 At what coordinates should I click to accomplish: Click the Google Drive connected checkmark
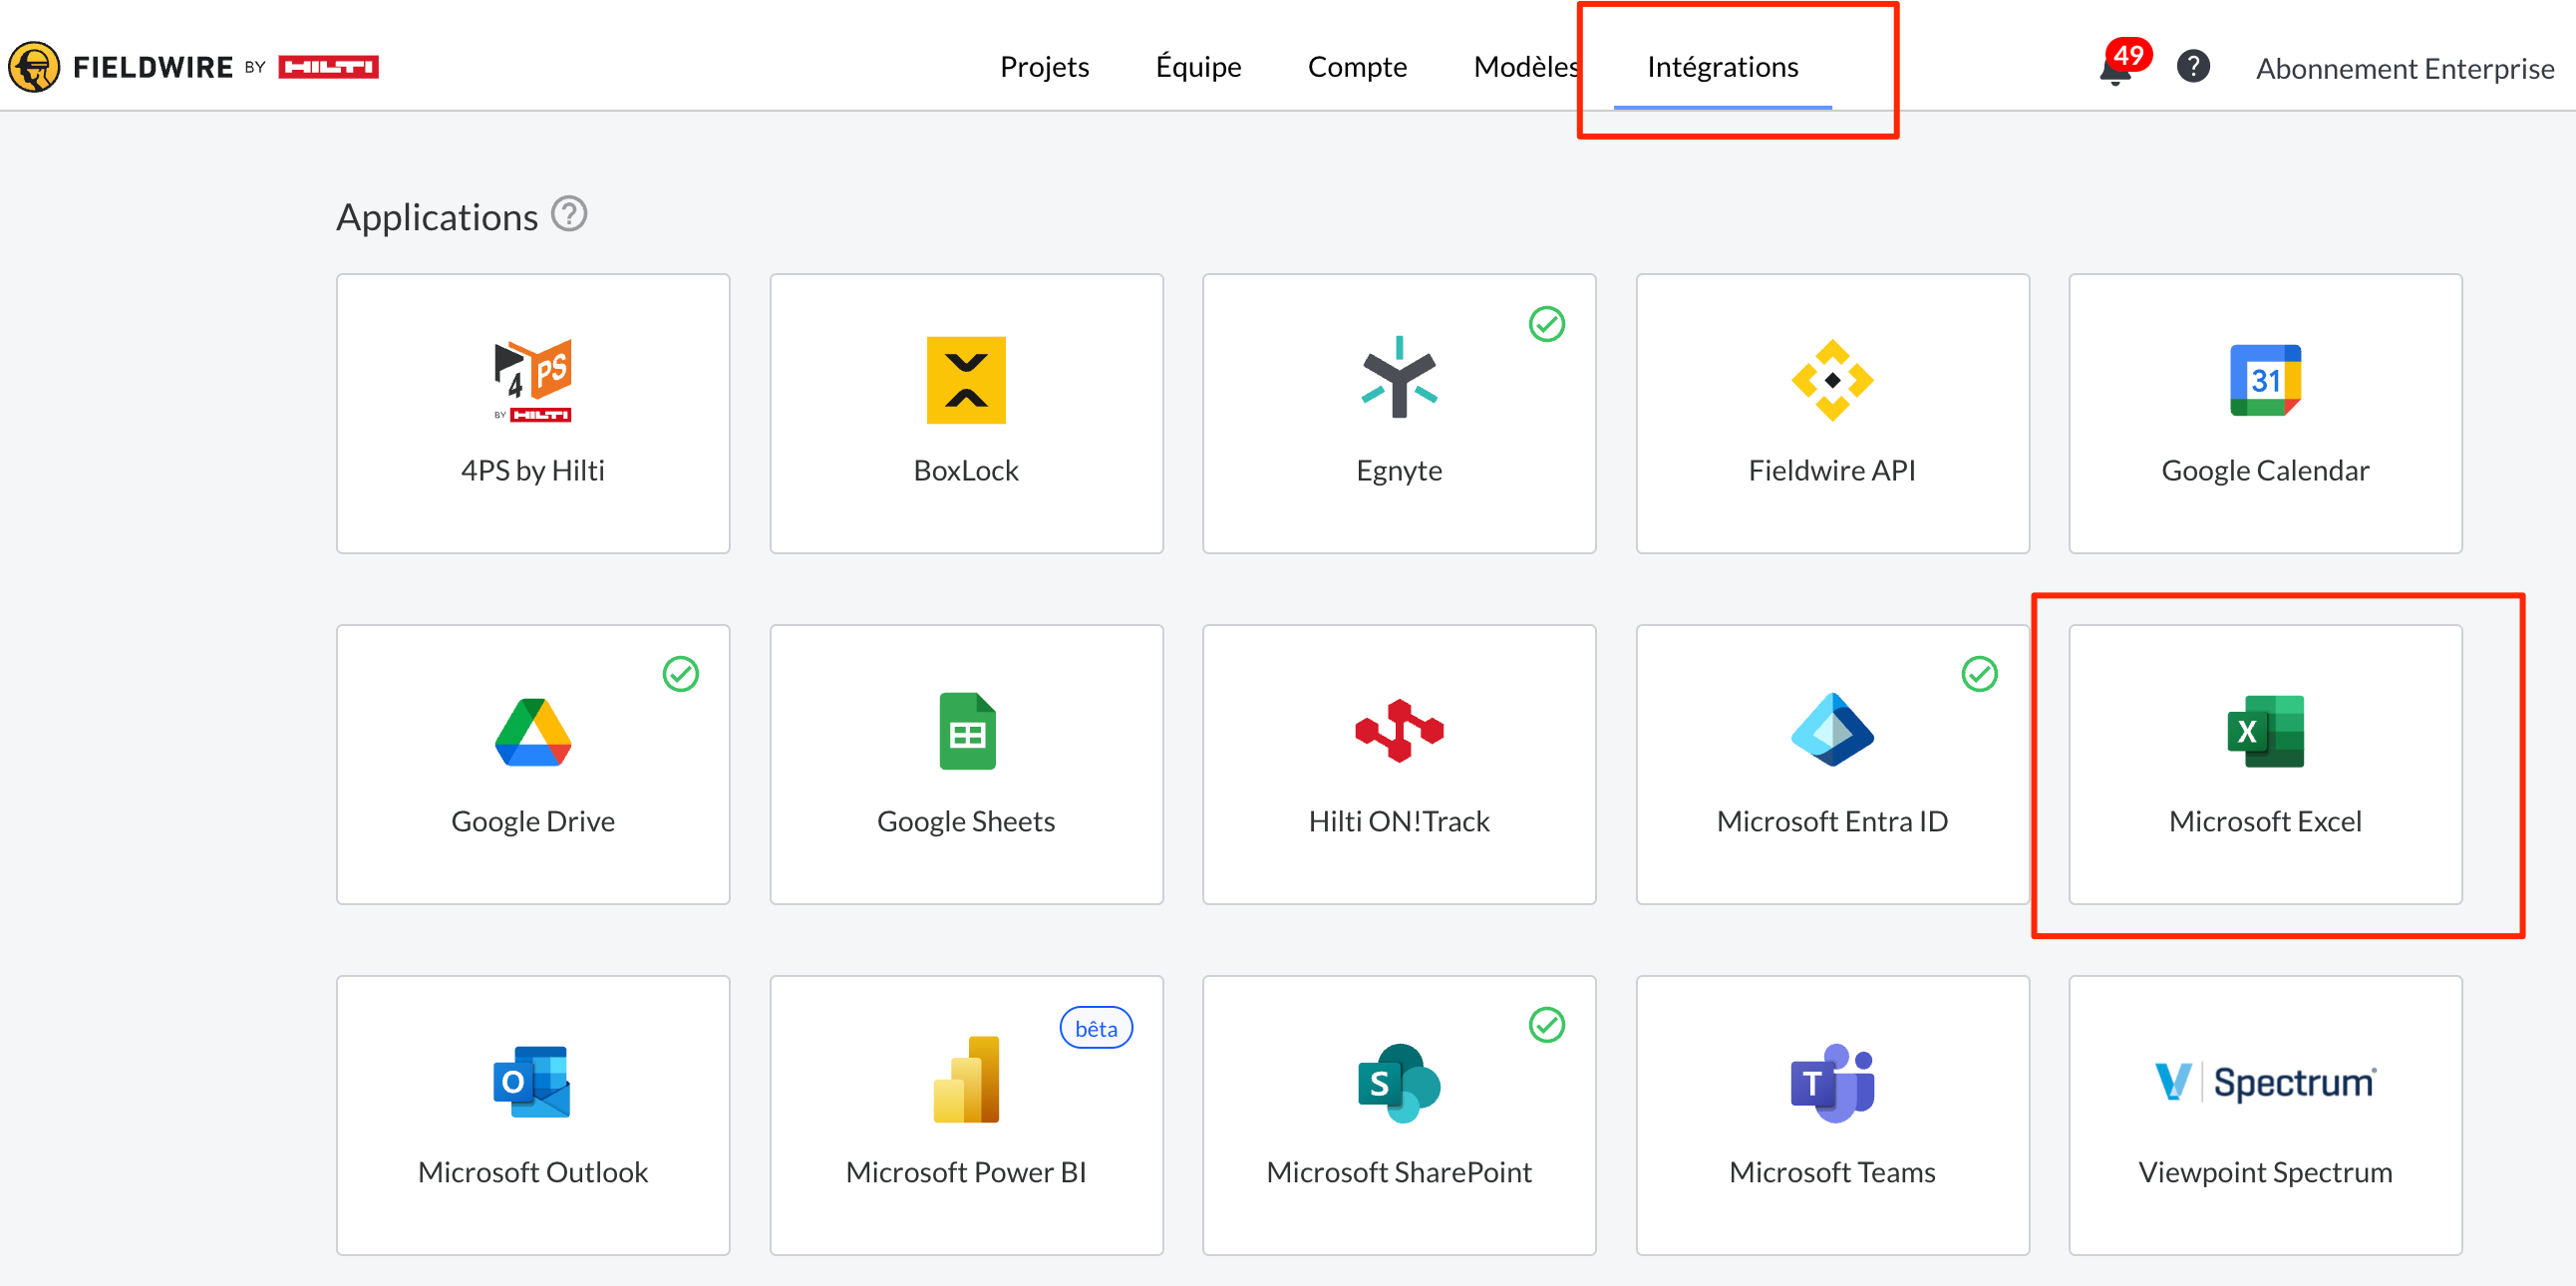pos(681,675)
